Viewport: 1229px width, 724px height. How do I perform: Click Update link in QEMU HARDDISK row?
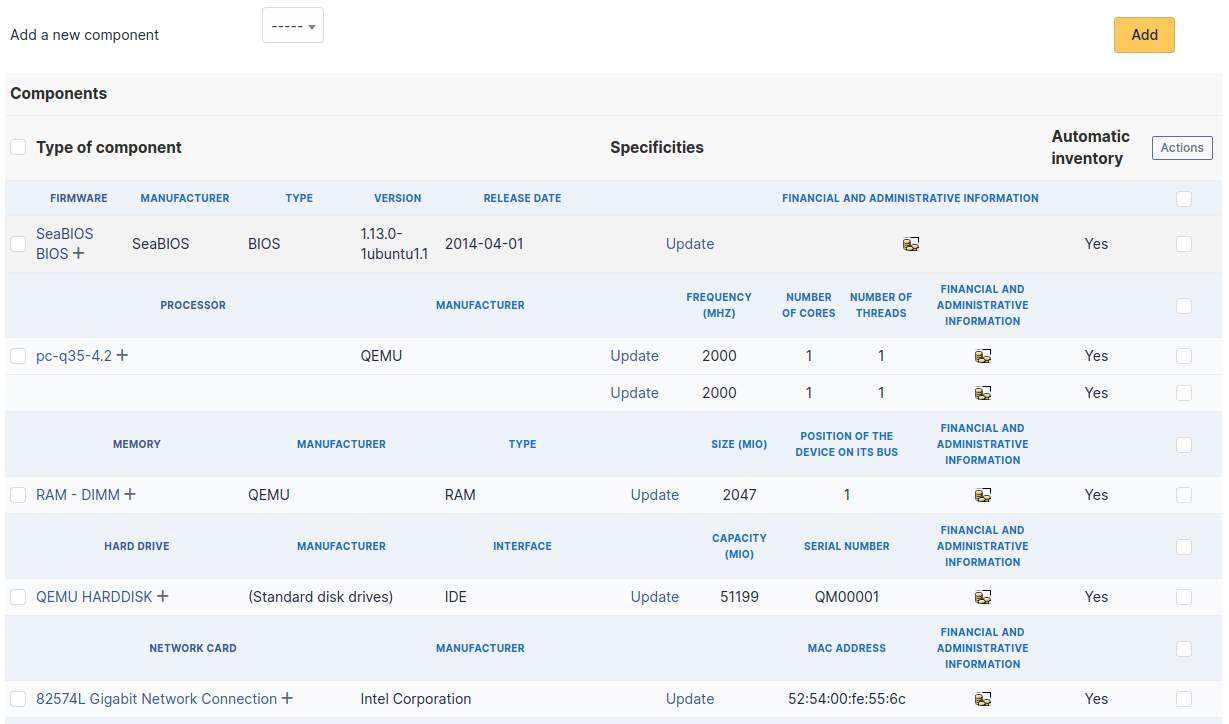coord(655,597)
